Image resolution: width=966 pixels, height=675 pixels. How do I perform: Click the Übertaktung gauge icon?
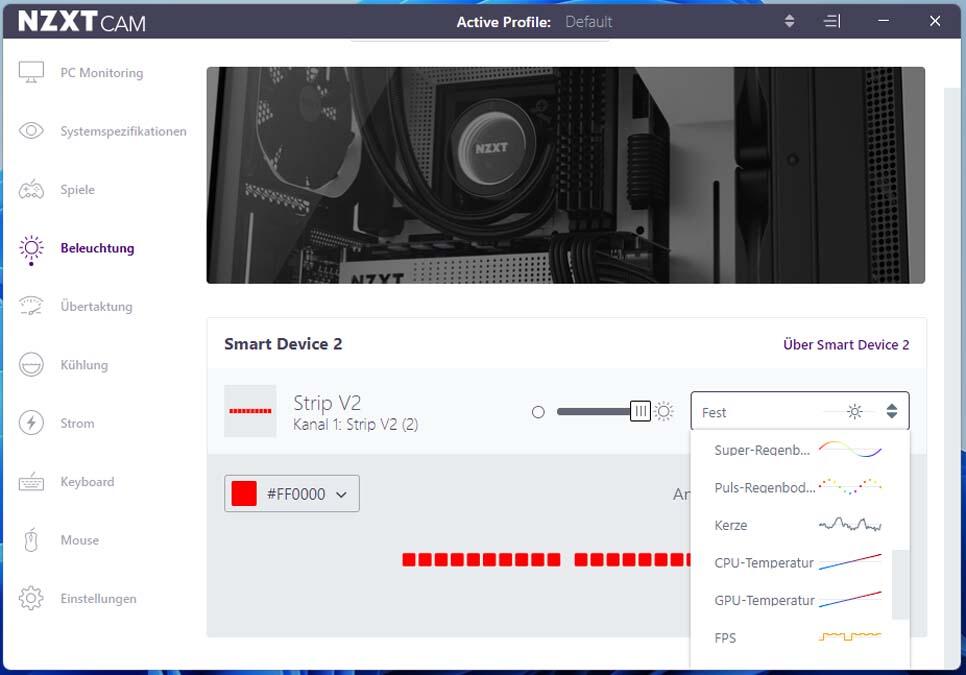pyautogui.click(x=31, y=306)
